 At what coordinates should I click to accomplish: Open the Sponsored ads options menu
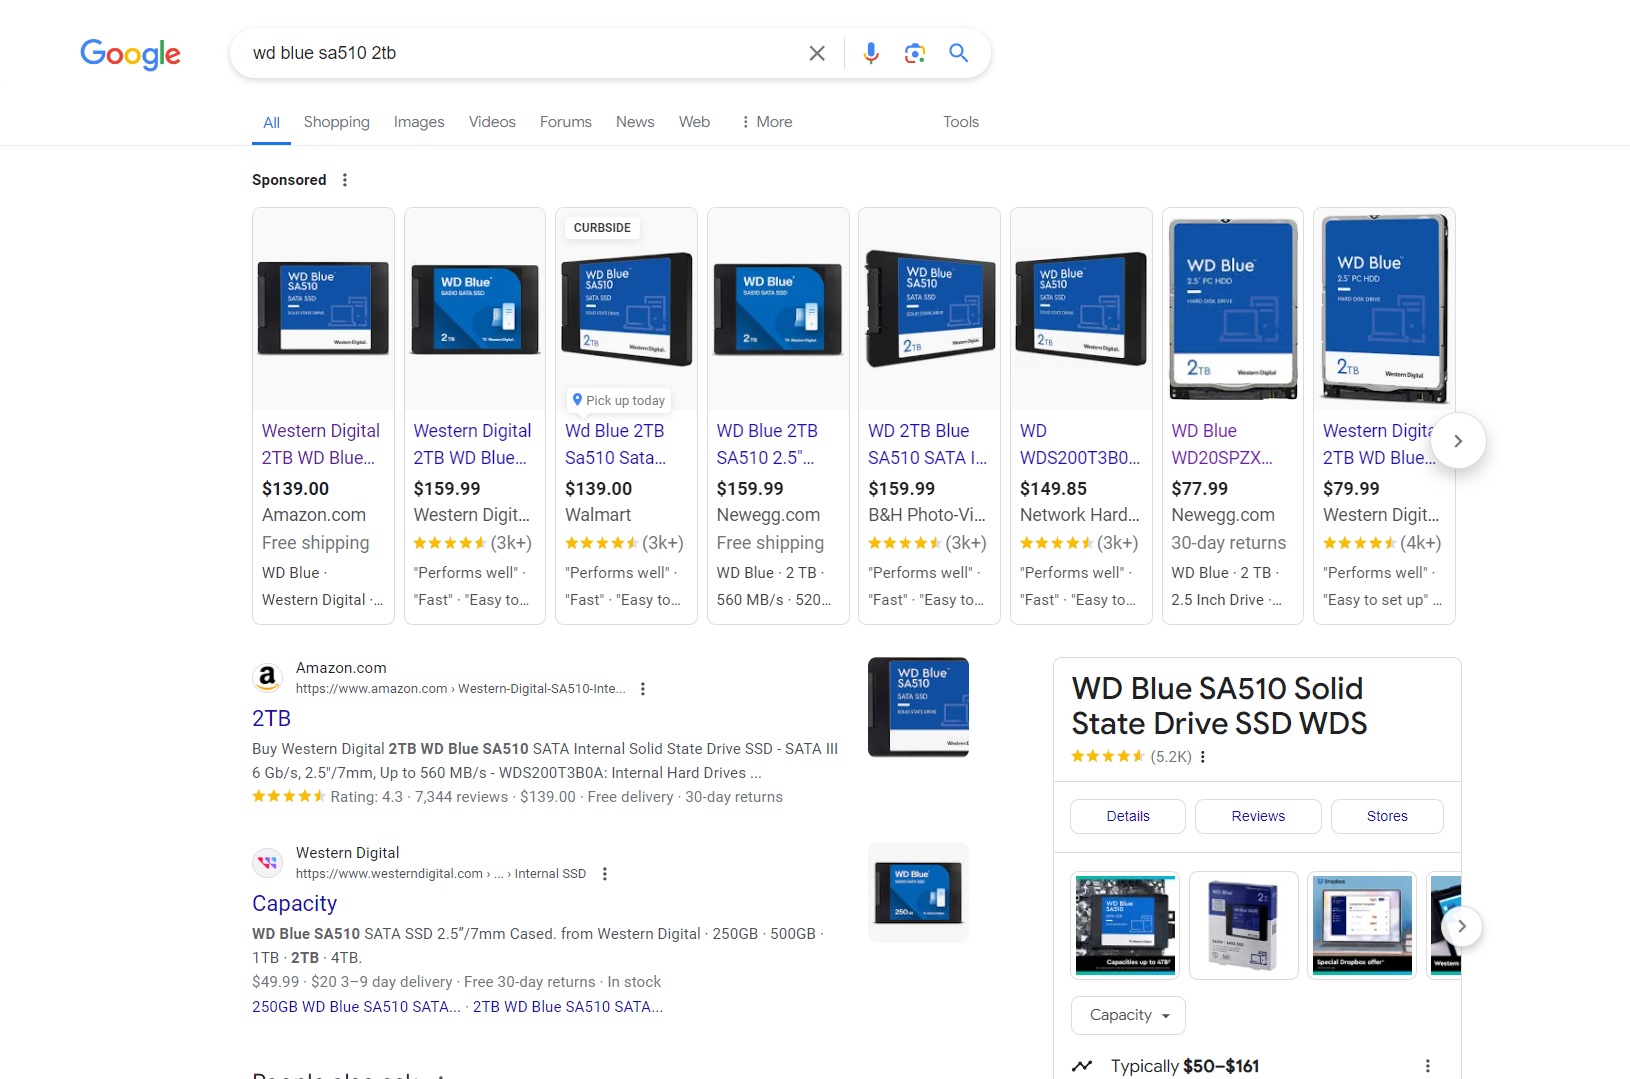tap(345, 180)
